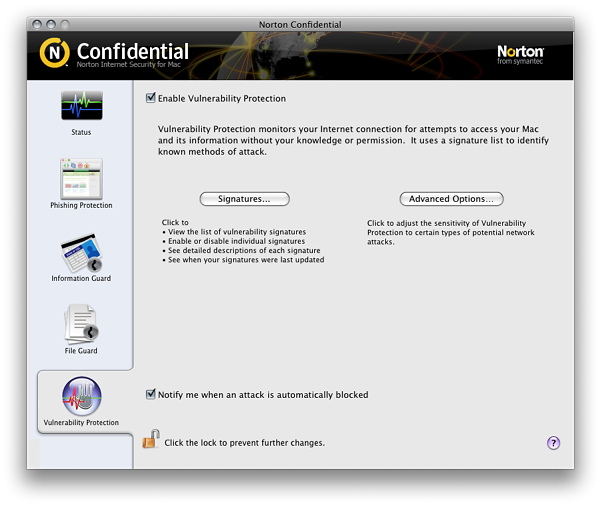Screen dimensions: 600x505
Task: Click the Norton Confidential window title bar
Action: (300, 23)
